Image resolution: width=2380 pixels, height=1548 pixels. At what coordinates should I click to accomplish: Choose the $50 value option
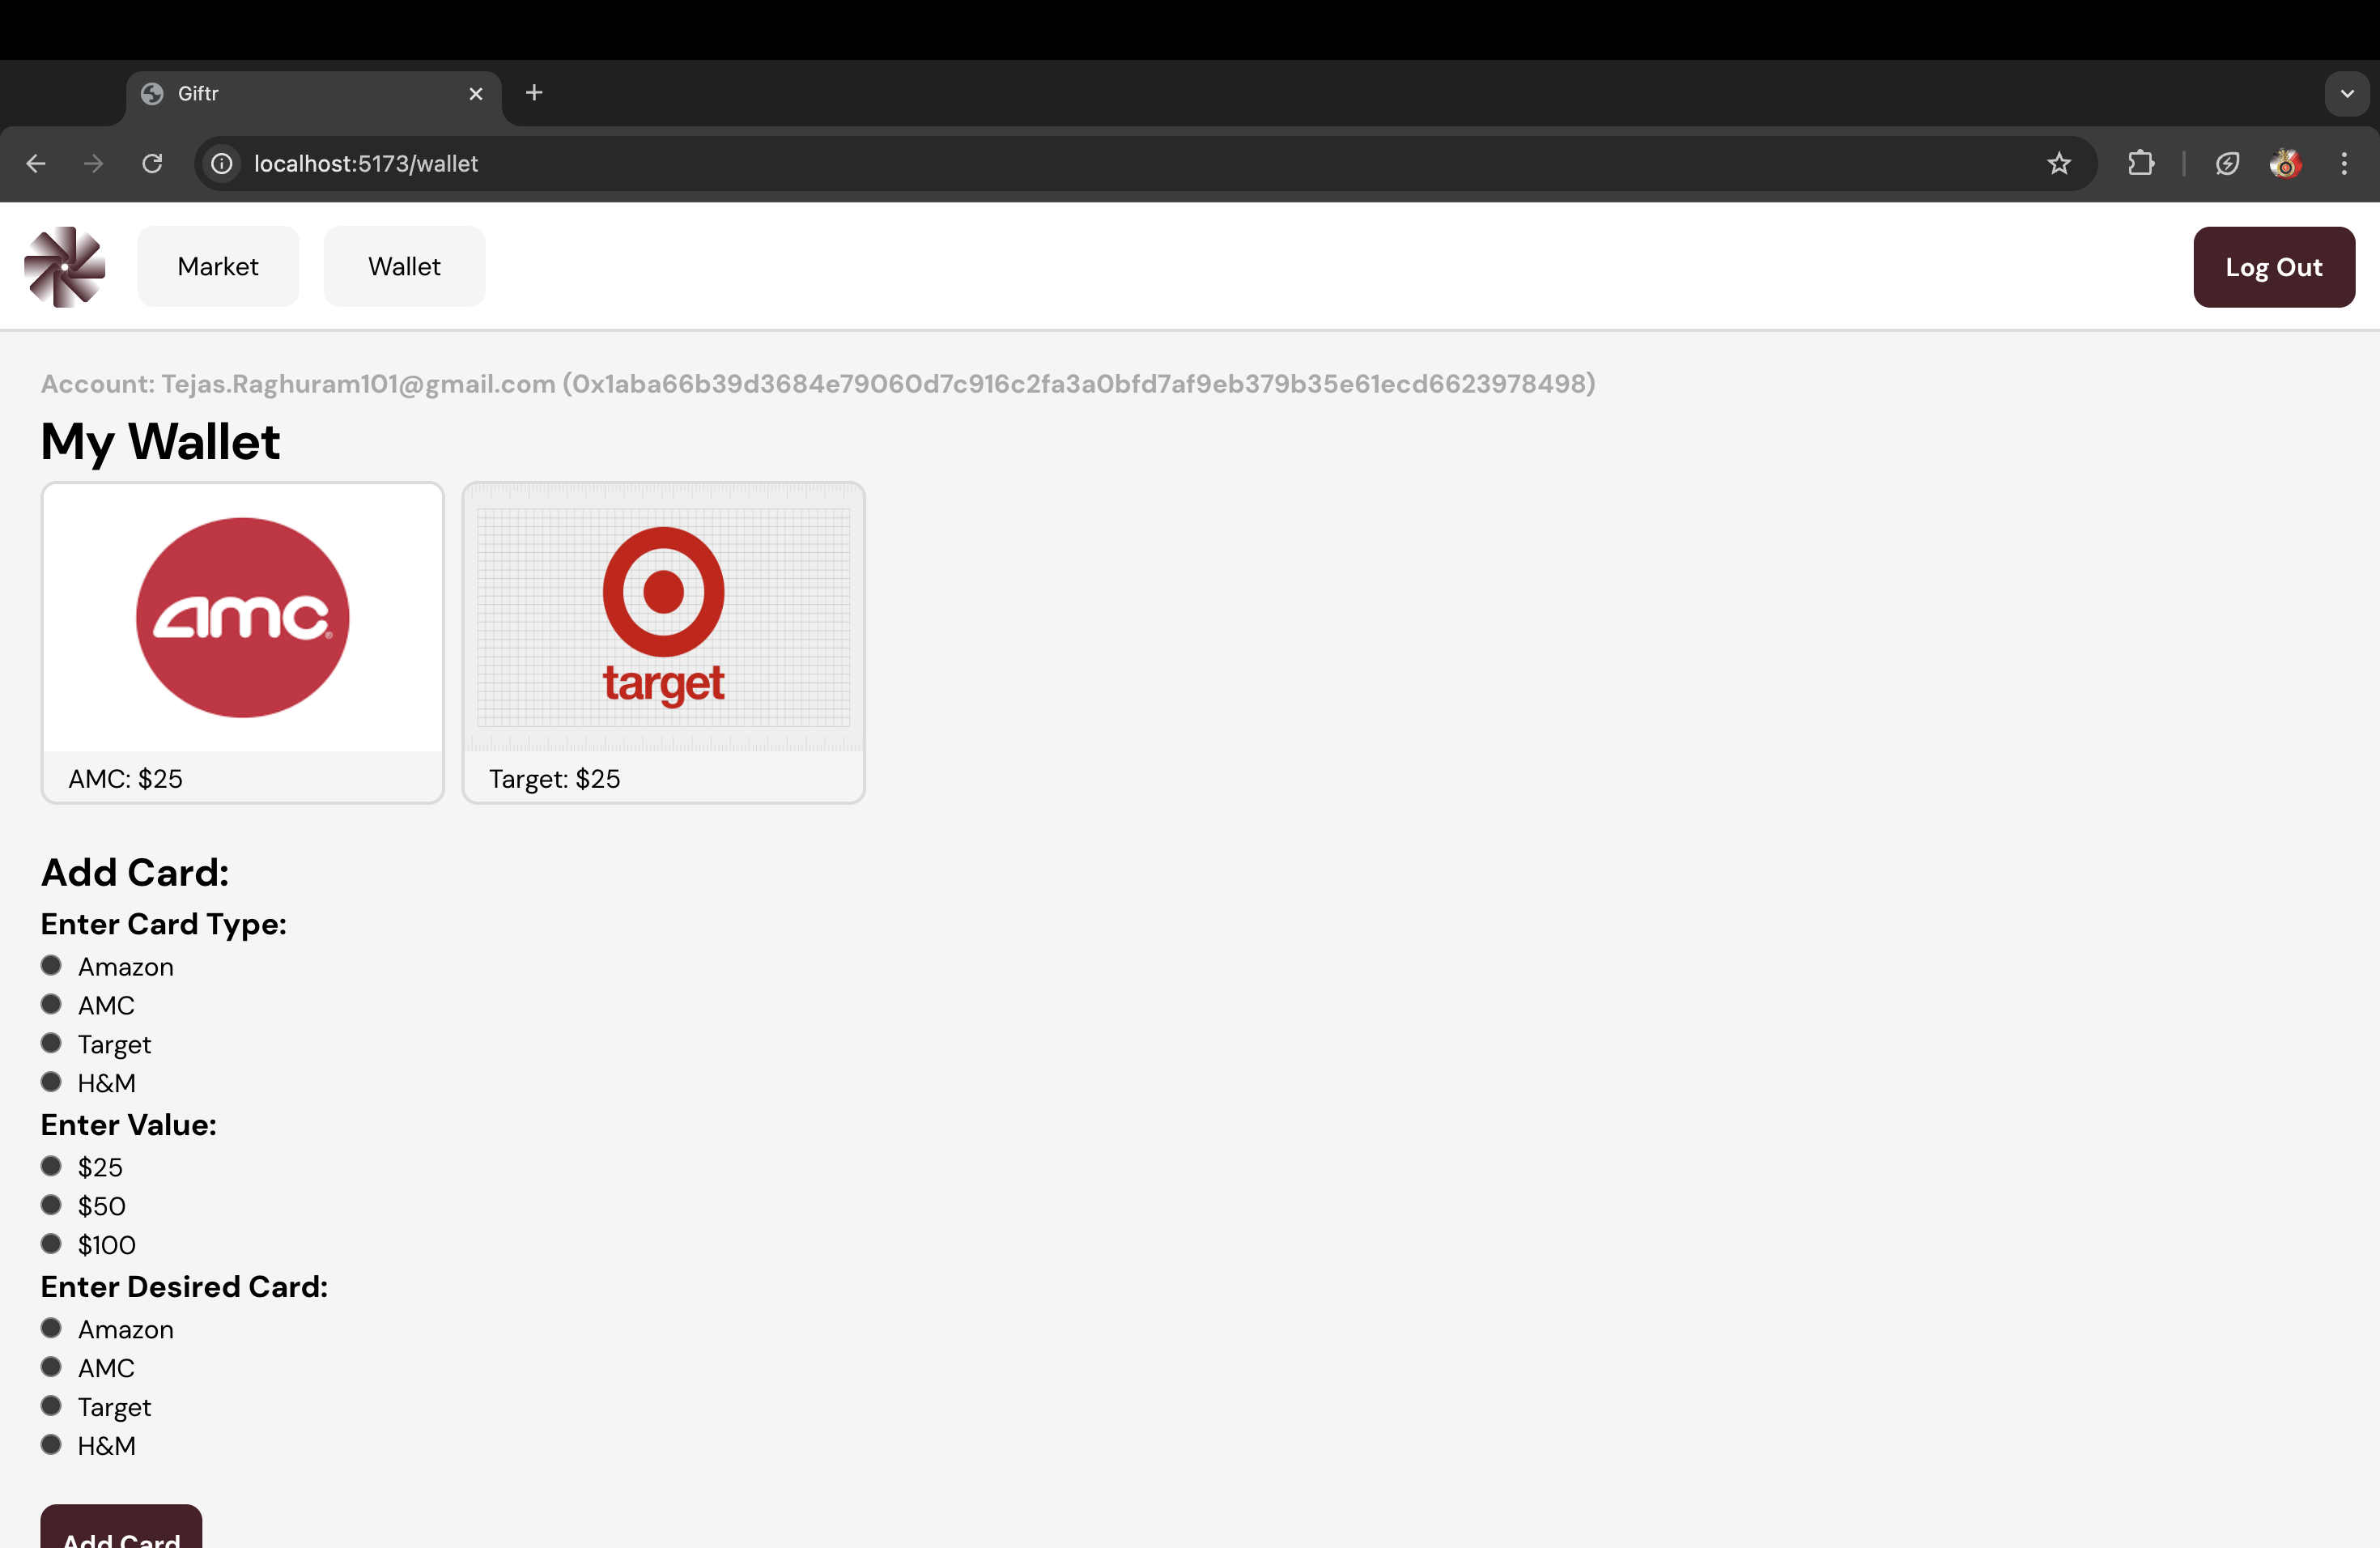(51, 1206)
